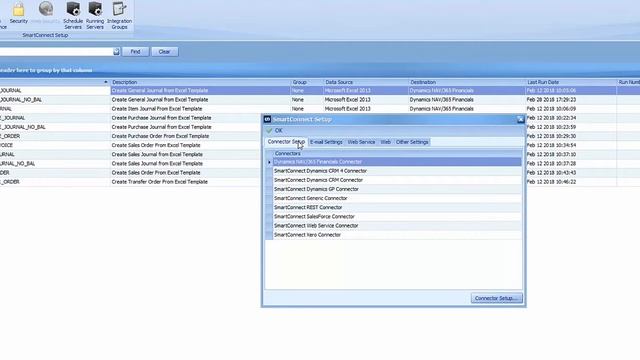Click the Connectors list header
Image resolution: width=640 pixels, height=360 pixels.
tap(397, 153)
